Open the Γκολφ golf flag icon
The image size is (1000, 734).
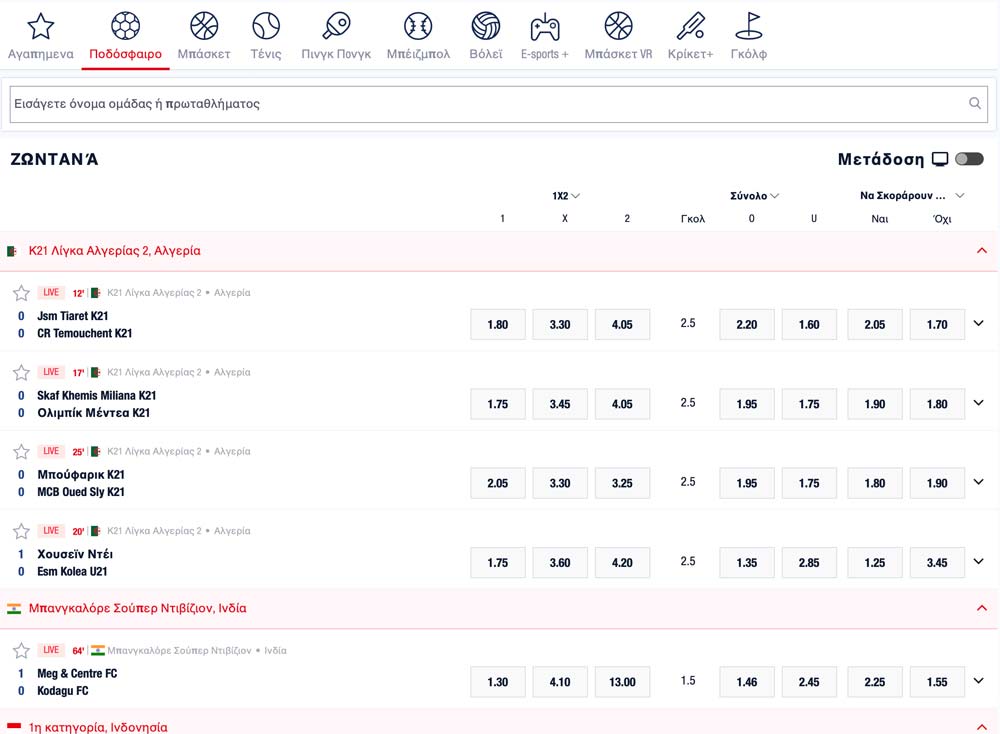click(748, 26)
